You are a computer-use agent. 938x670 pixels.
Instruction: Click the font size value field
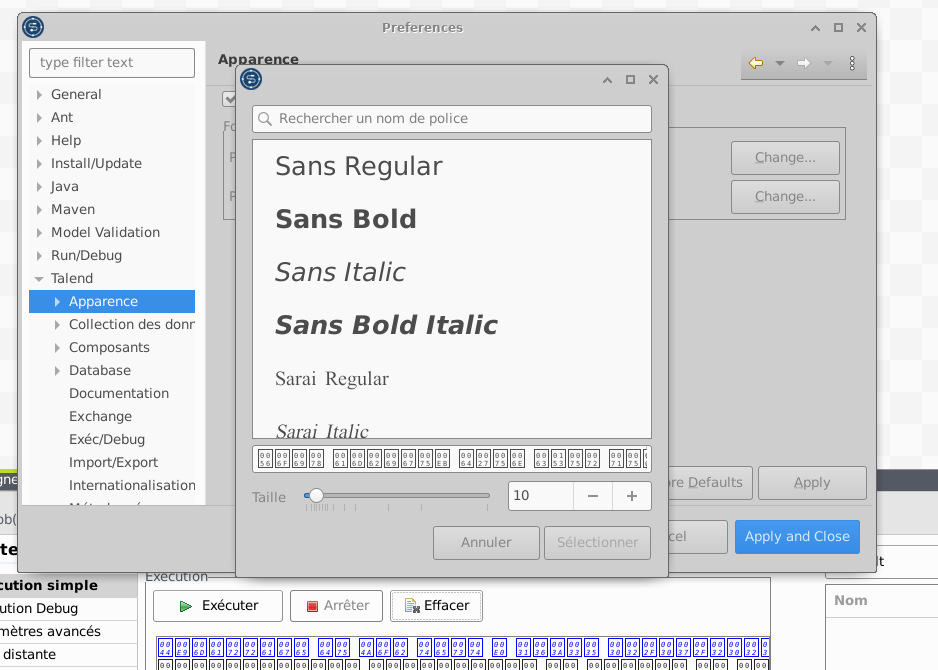pyautogui.click(x=540, y=496)
